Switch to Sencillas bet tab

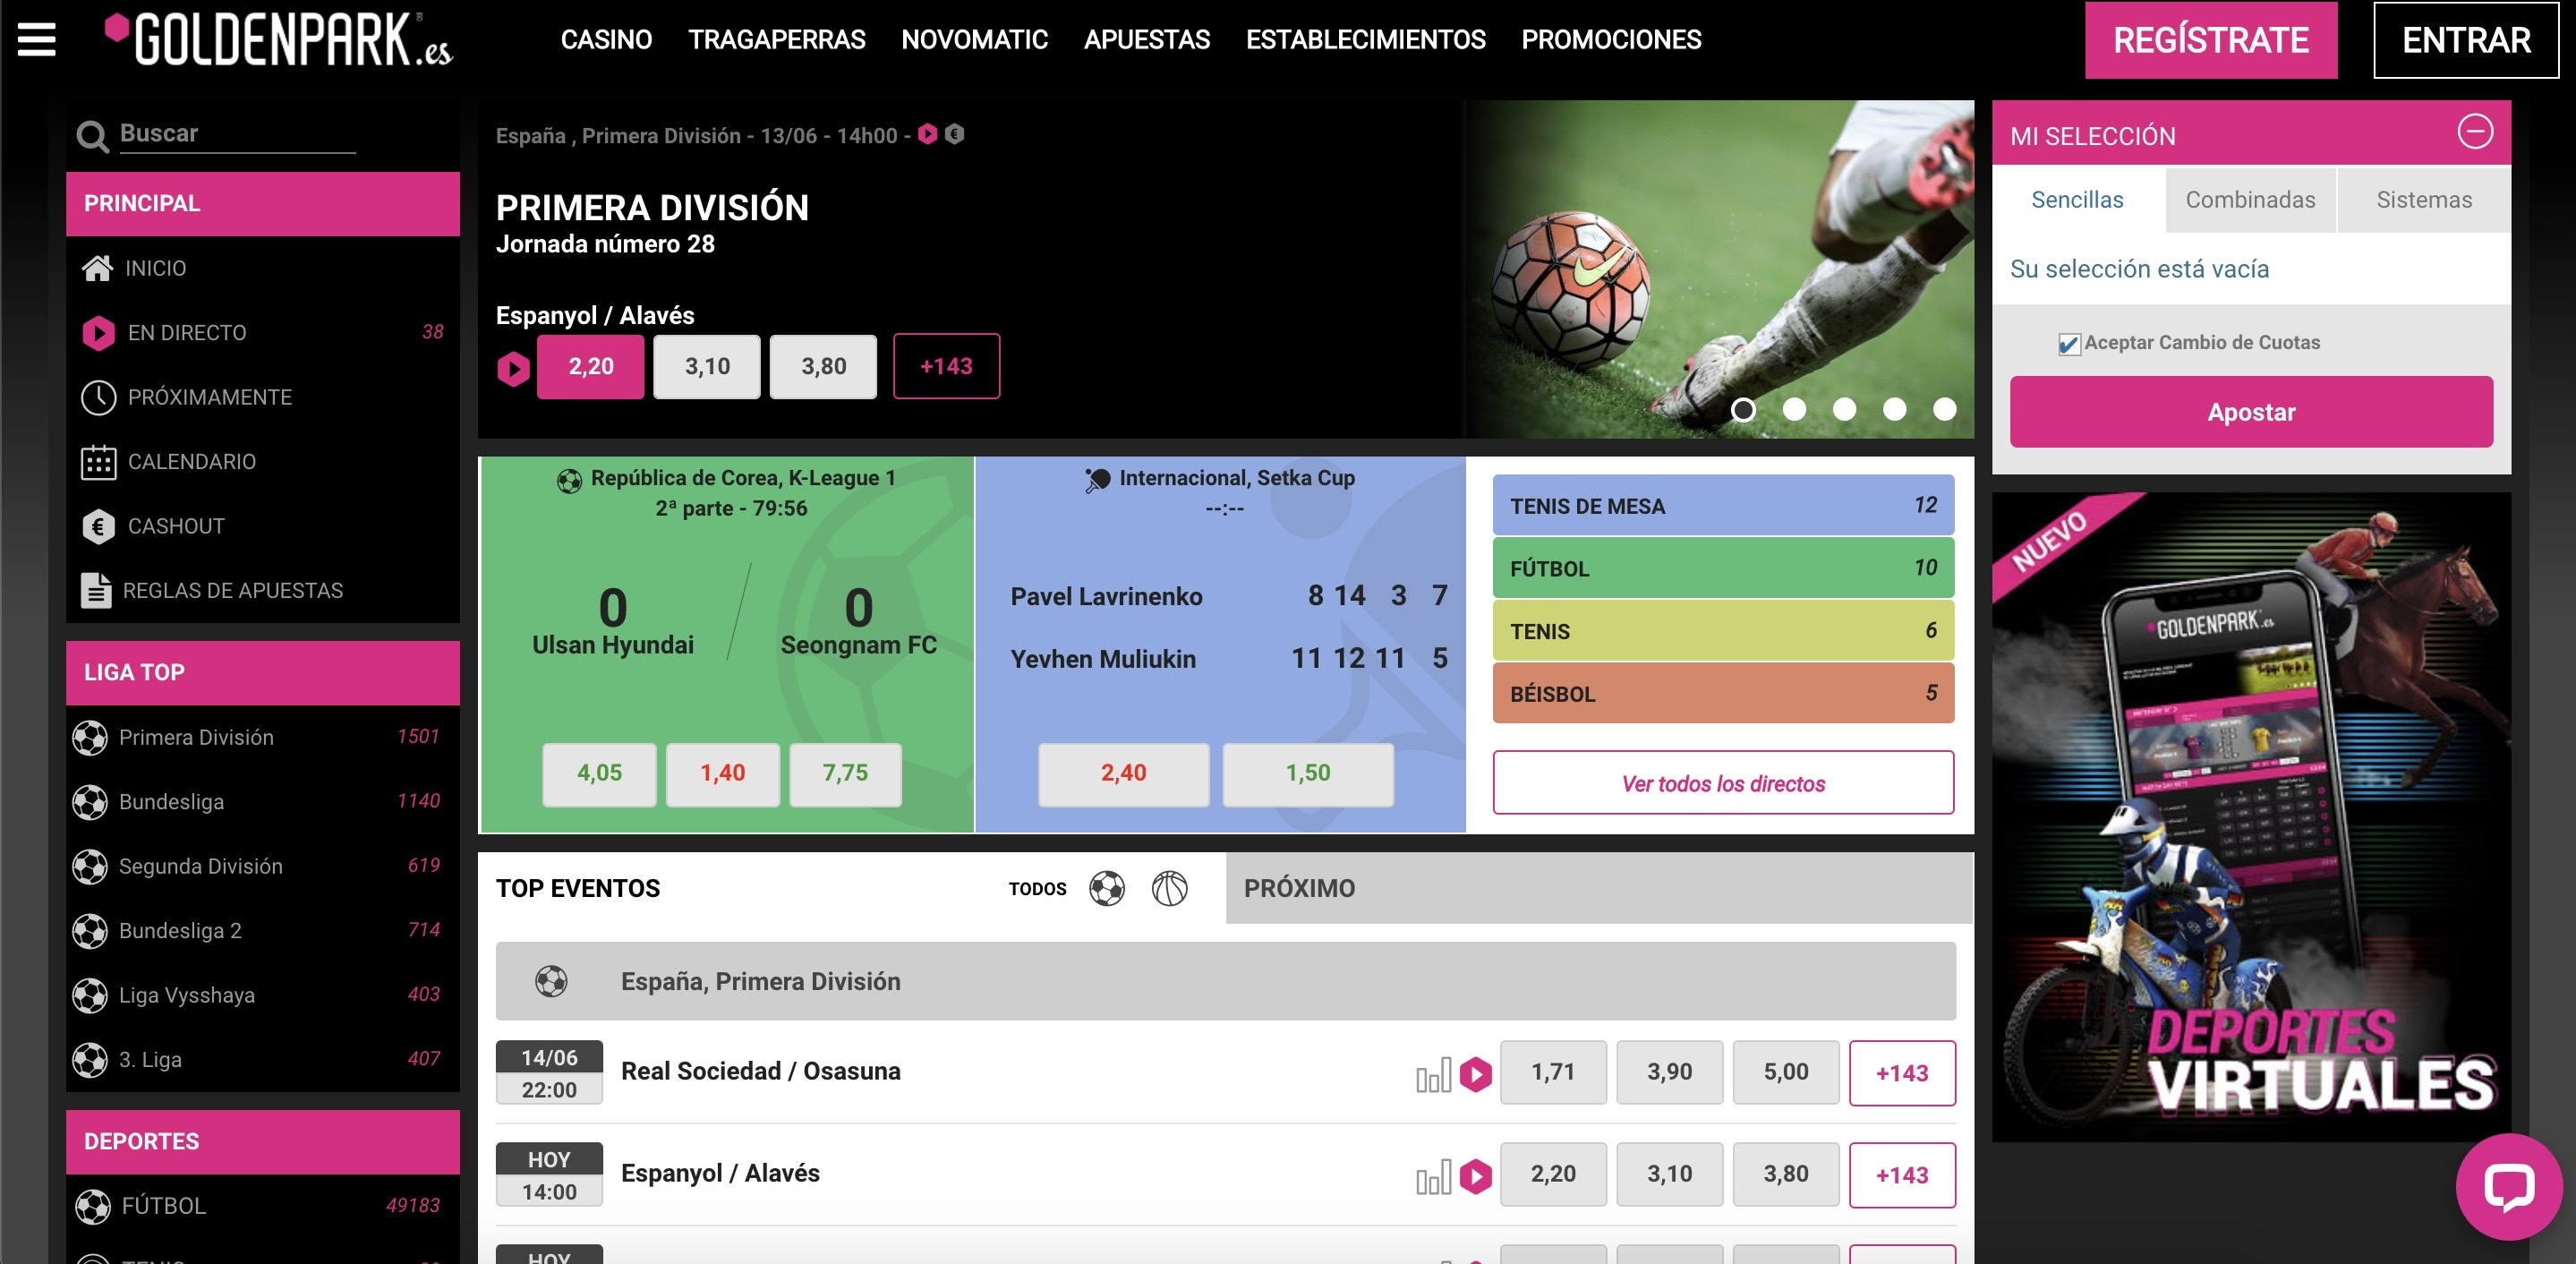pos(2078,200)
